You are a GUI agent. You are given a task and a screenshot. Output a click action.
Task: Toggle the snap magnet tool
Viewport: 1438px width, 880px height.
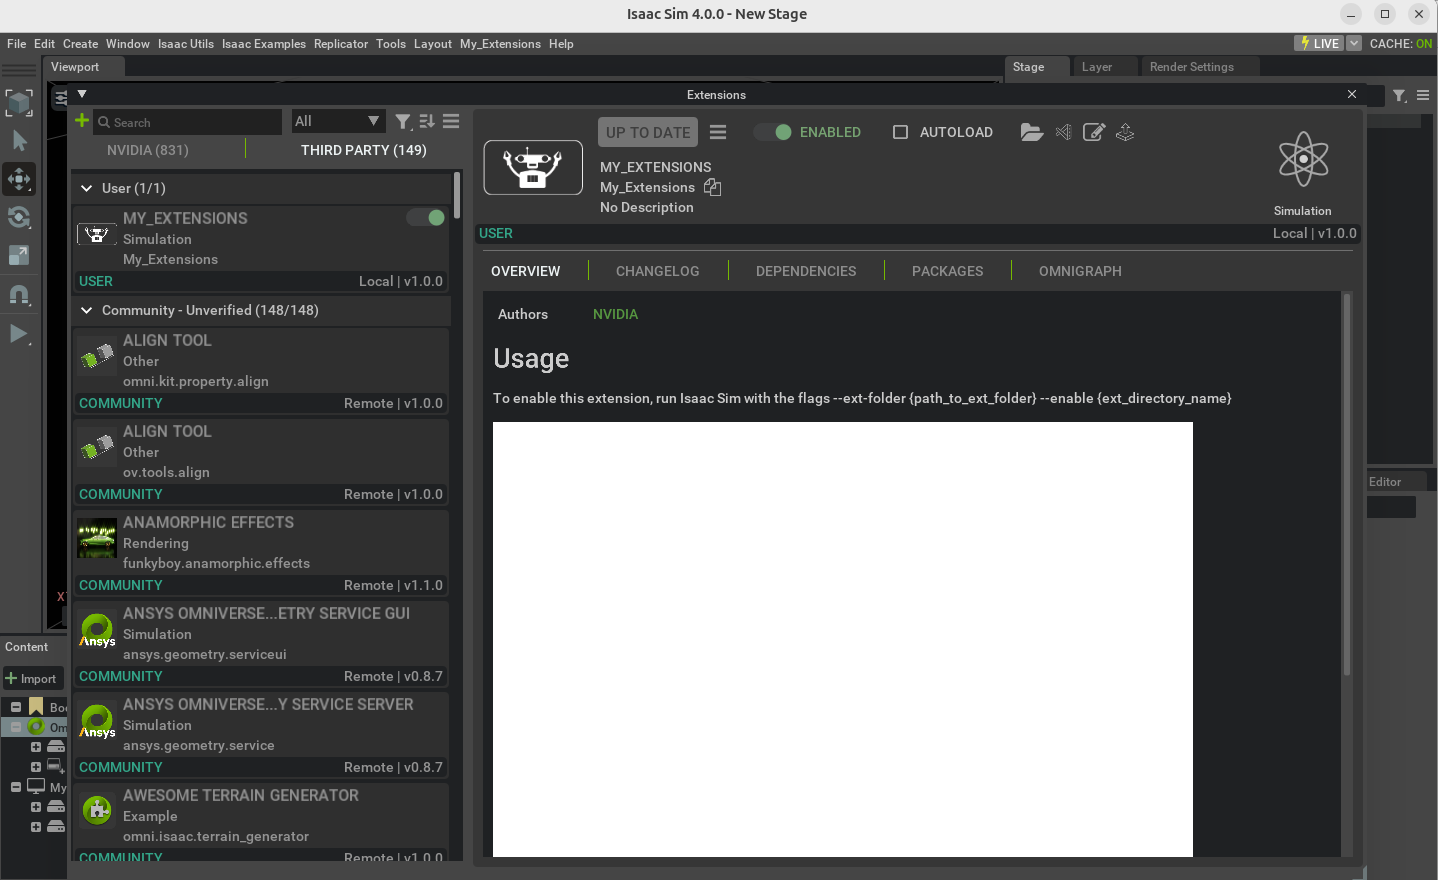tap(19, 295)
